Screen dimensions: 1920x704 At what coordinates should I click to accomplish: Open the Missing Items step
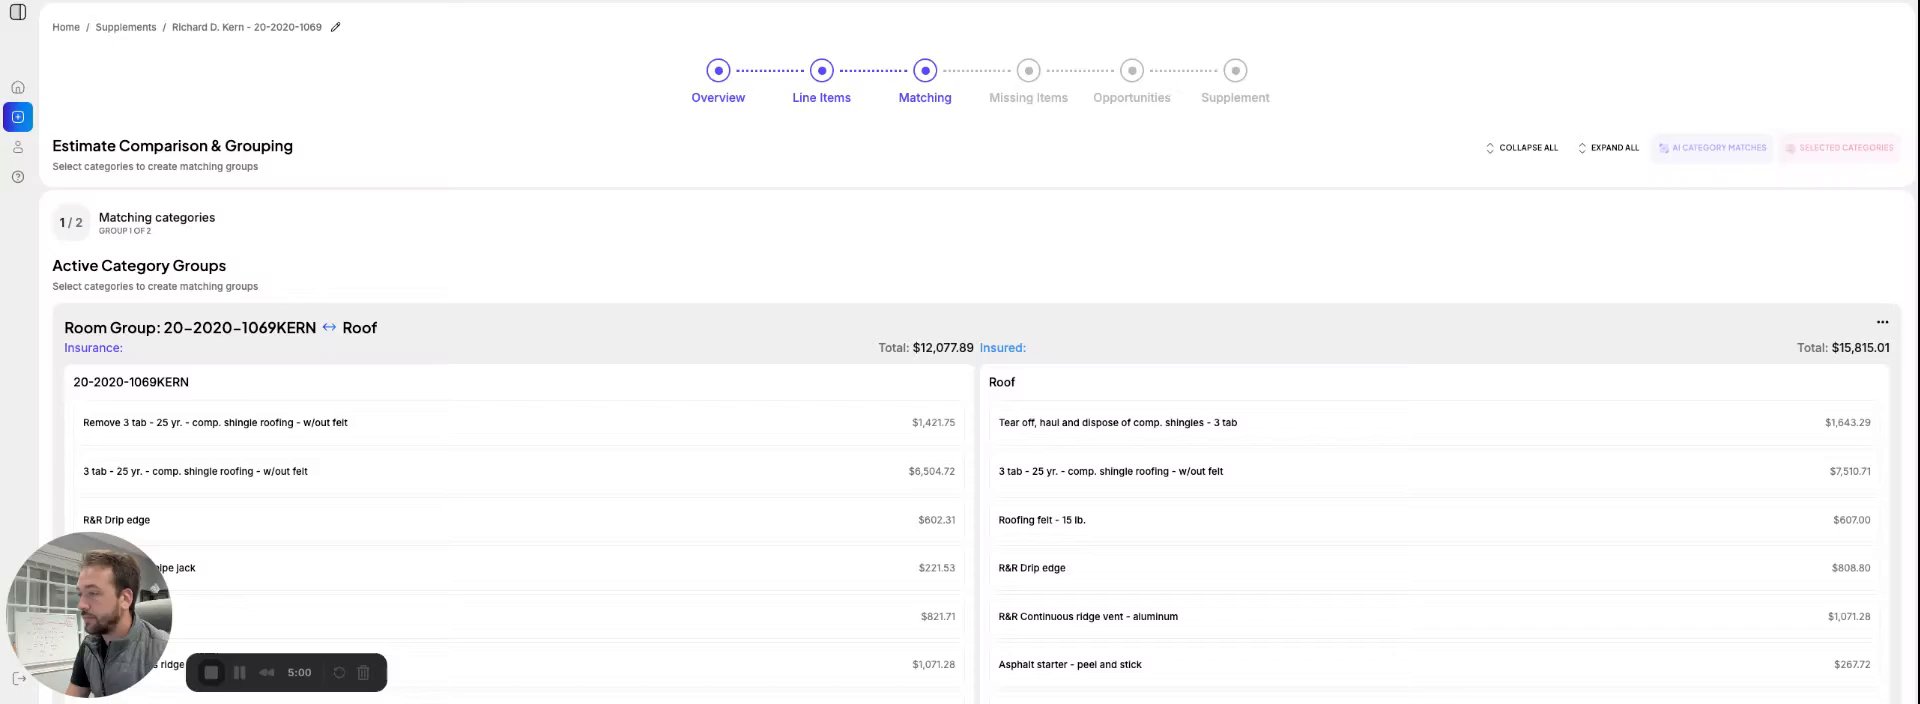(x=1028, y=71)
